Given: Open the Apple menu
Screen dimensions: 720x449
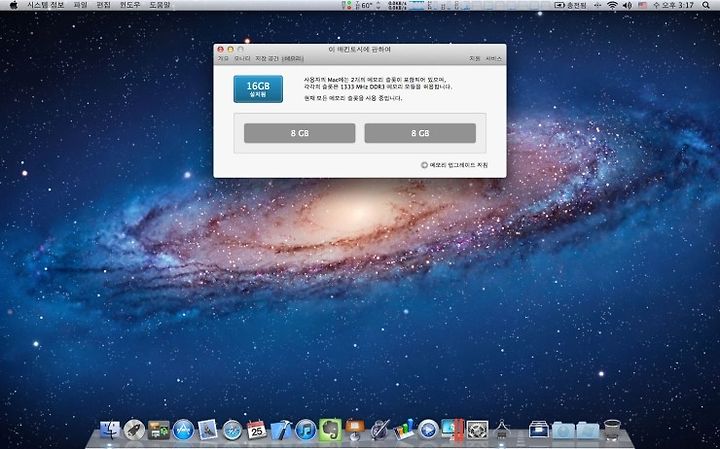Looking at the screenshot, I should [13, 5].
